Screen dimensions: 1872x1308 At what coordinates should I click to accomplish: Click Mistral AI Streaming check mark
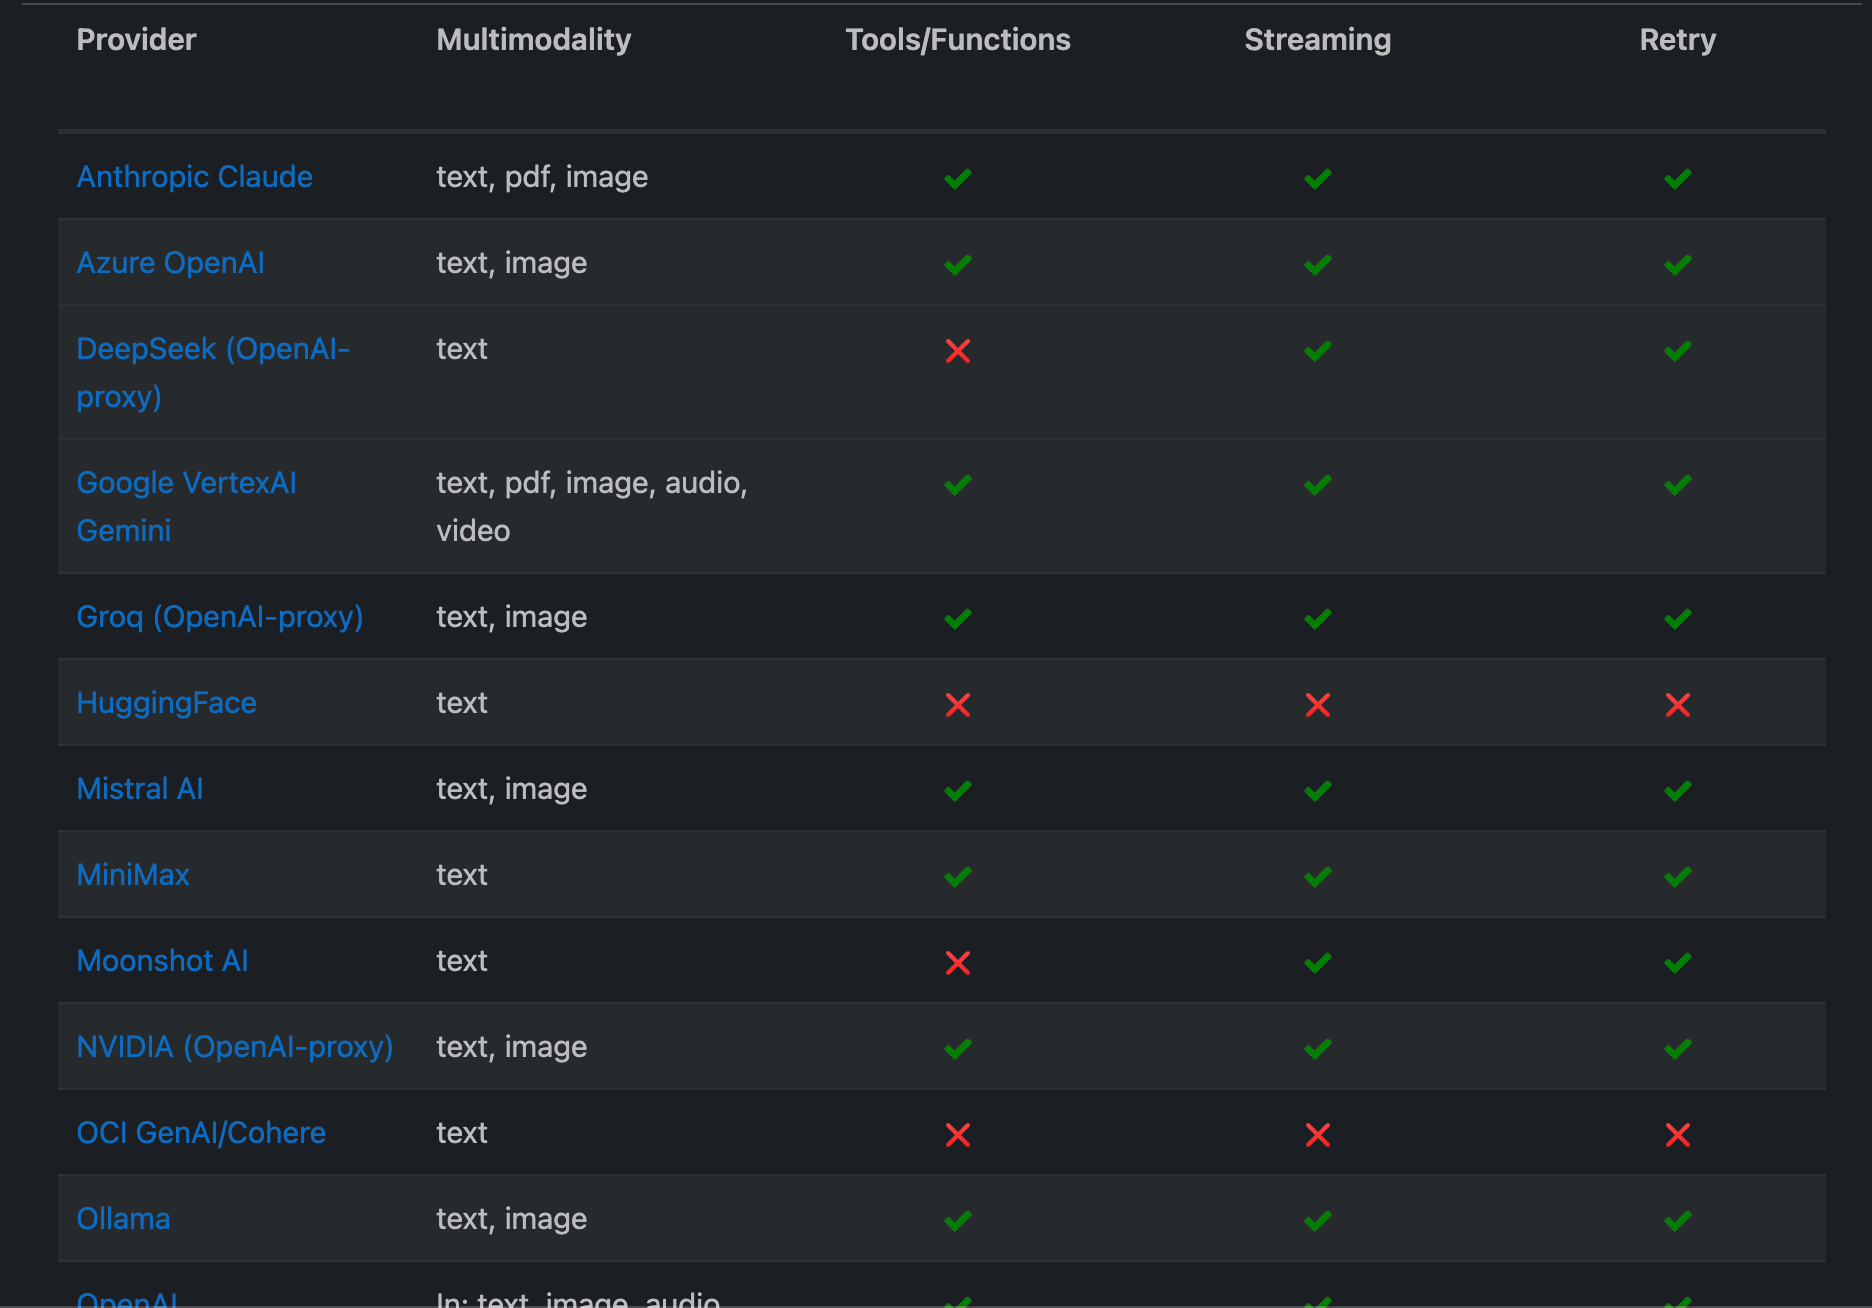[1318, 791]
